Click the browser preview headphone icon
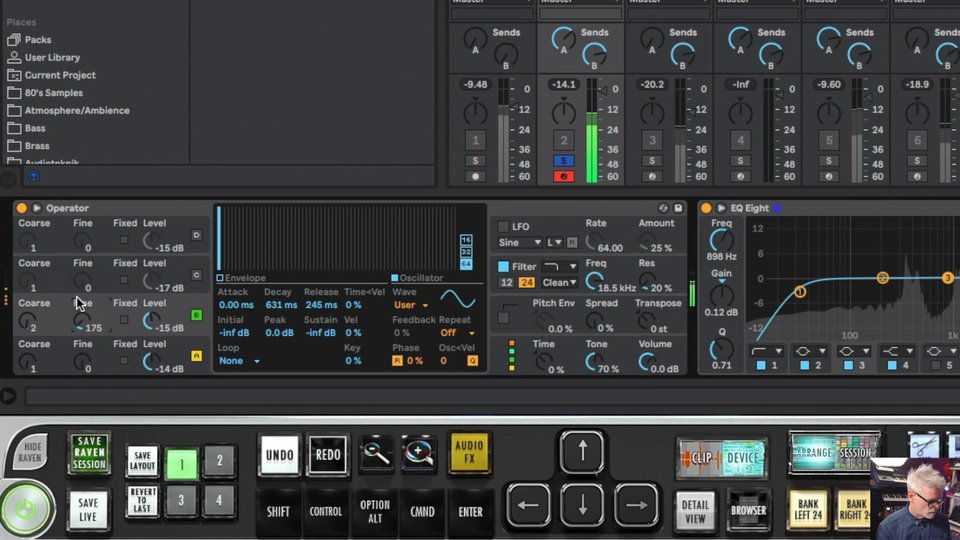This screenshot has height=540, width=960. tap(34, 176)
